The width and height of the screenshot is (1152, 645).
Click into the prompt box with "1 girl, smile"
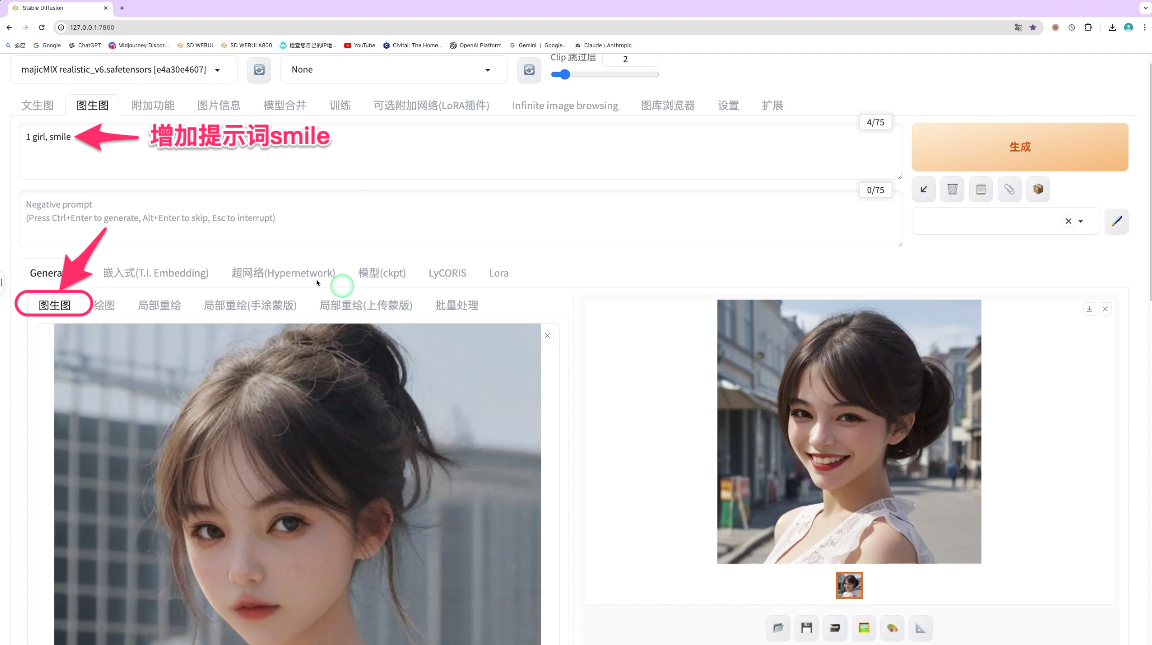click(x=460, y=151)
